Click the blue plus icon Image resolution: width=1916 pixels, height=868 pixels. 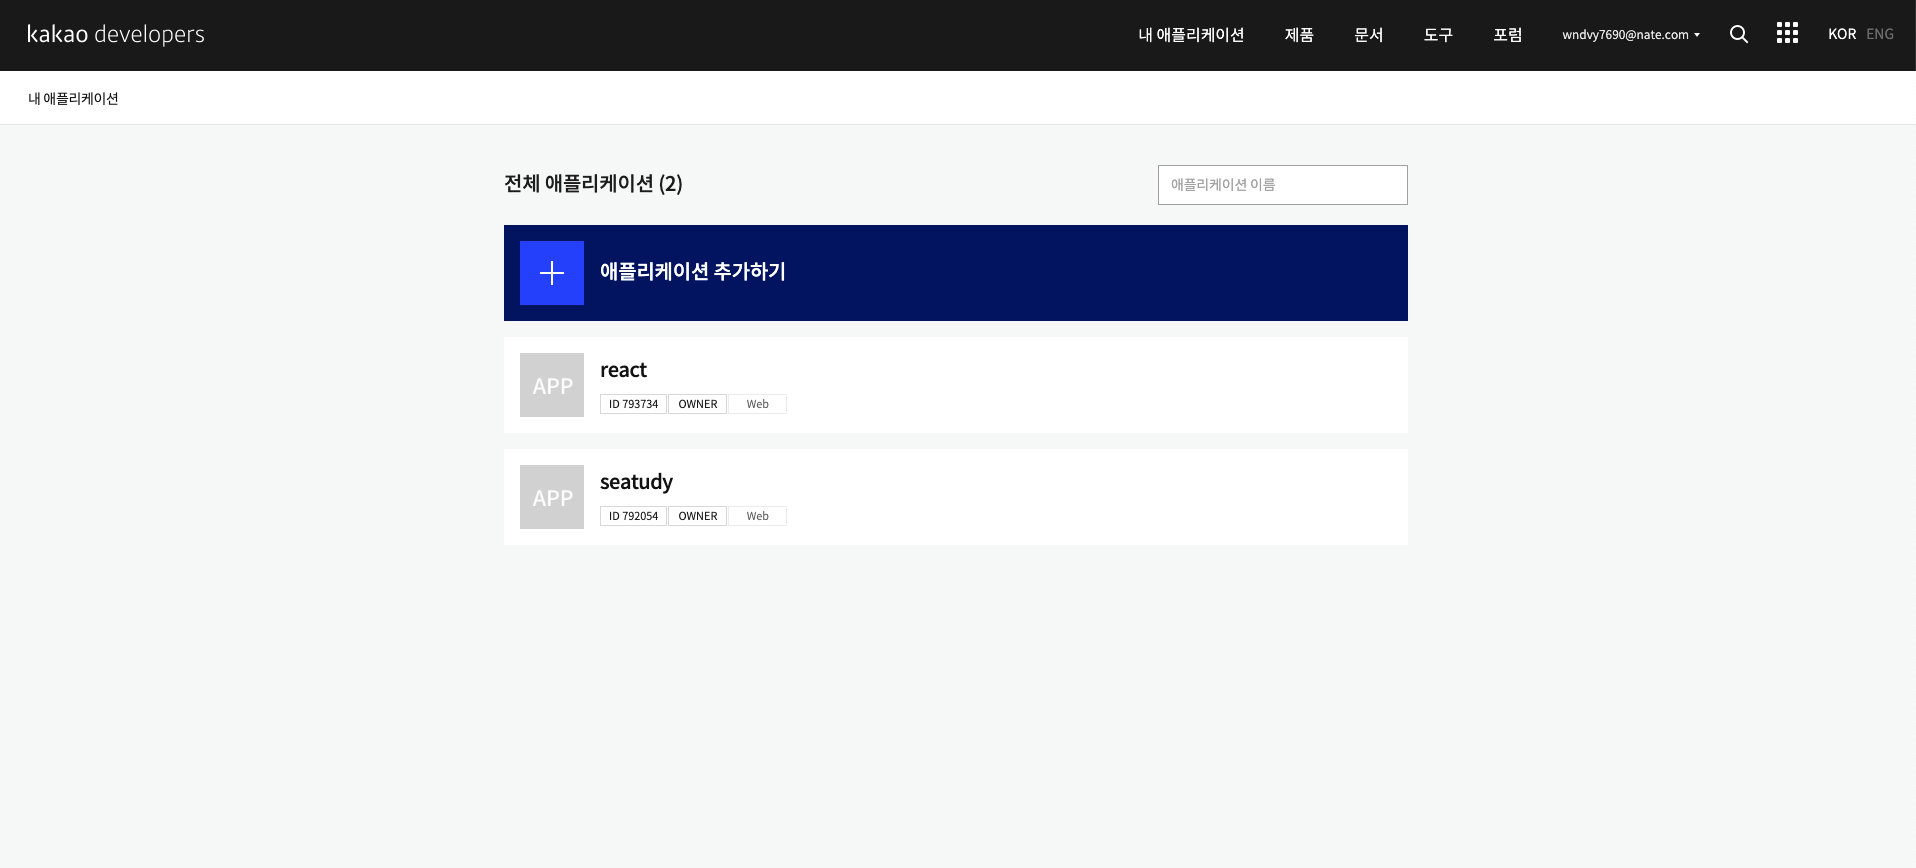point(552,273)
